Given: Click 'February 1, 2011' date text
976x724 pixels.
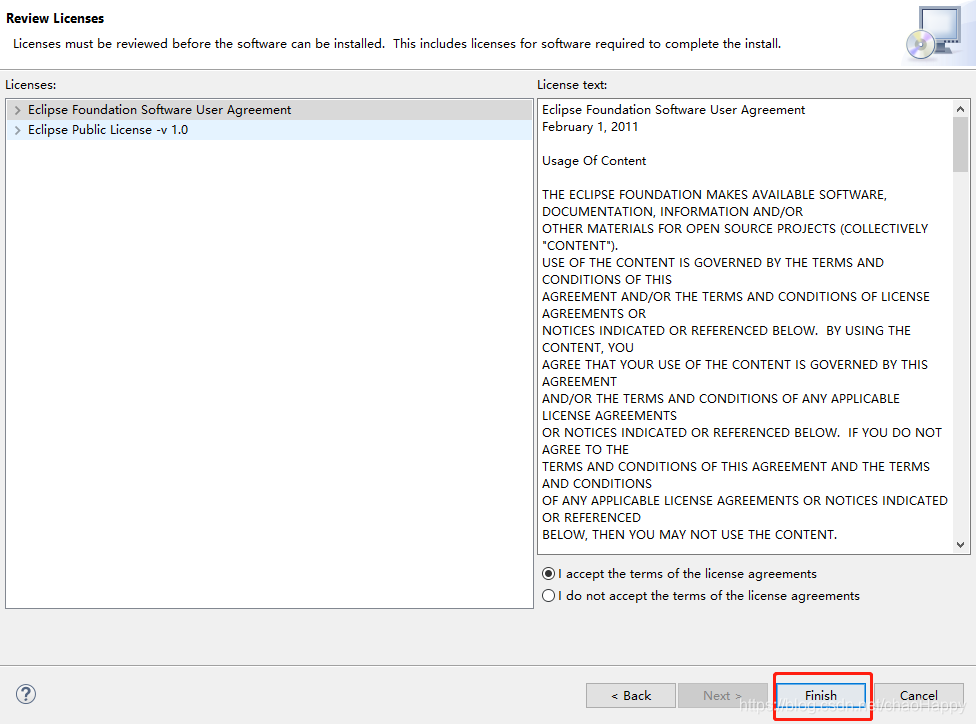Looking at the screenshot, I should (x=590, y=127).
